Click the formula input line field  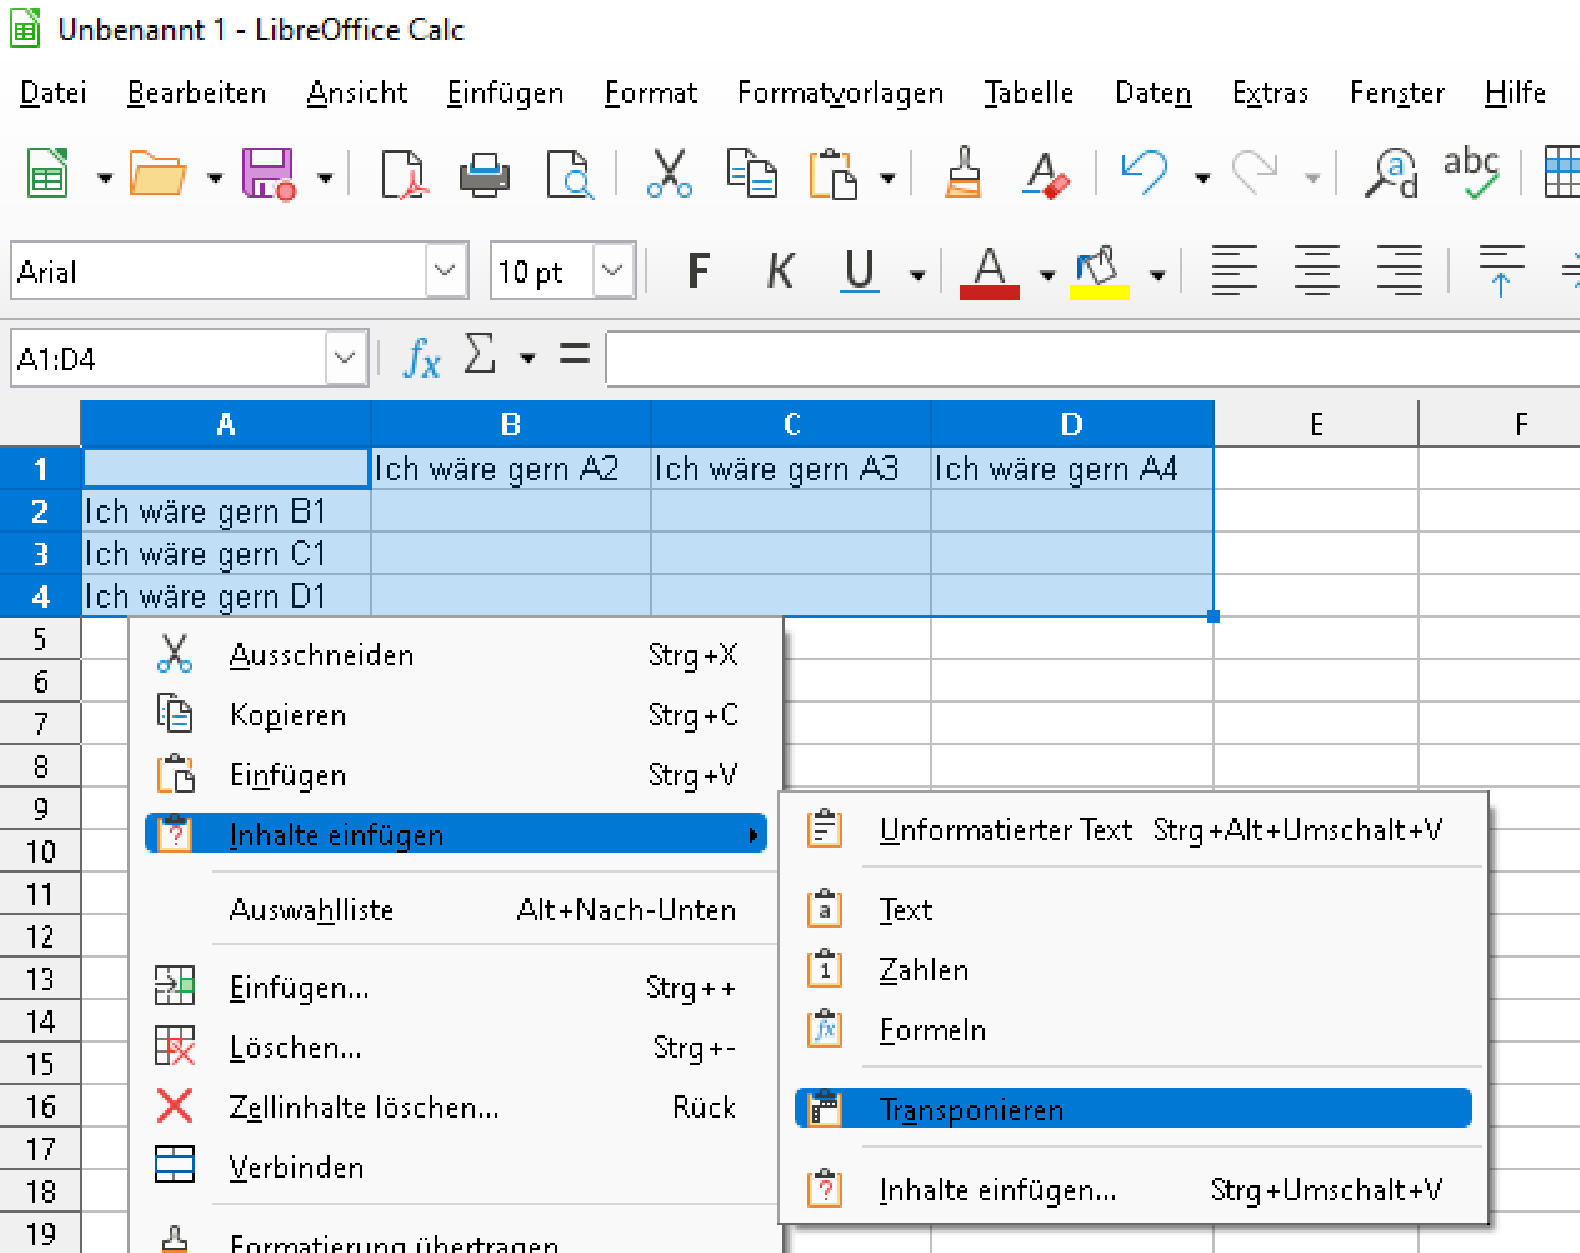coord(1090,359)
